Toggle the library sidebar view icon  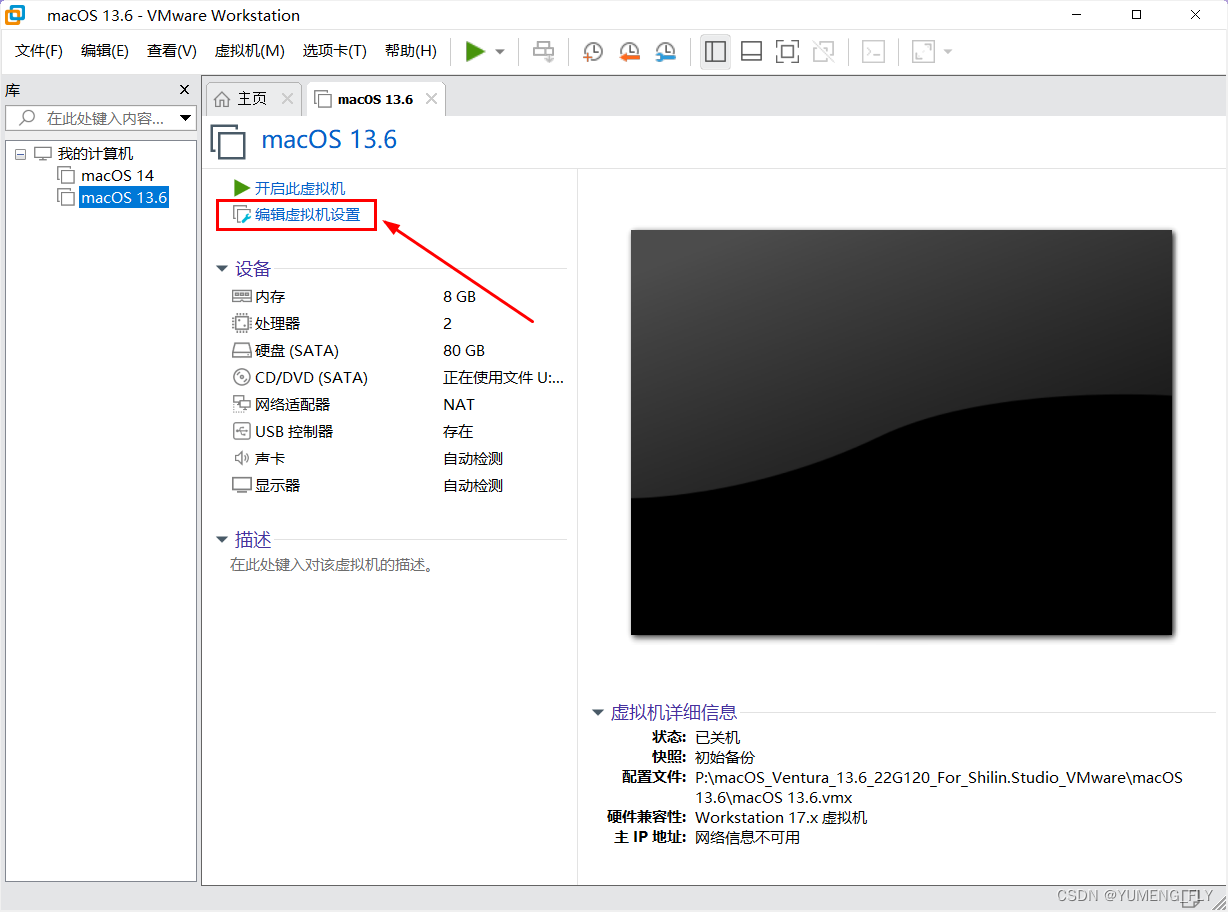point(715,52)
